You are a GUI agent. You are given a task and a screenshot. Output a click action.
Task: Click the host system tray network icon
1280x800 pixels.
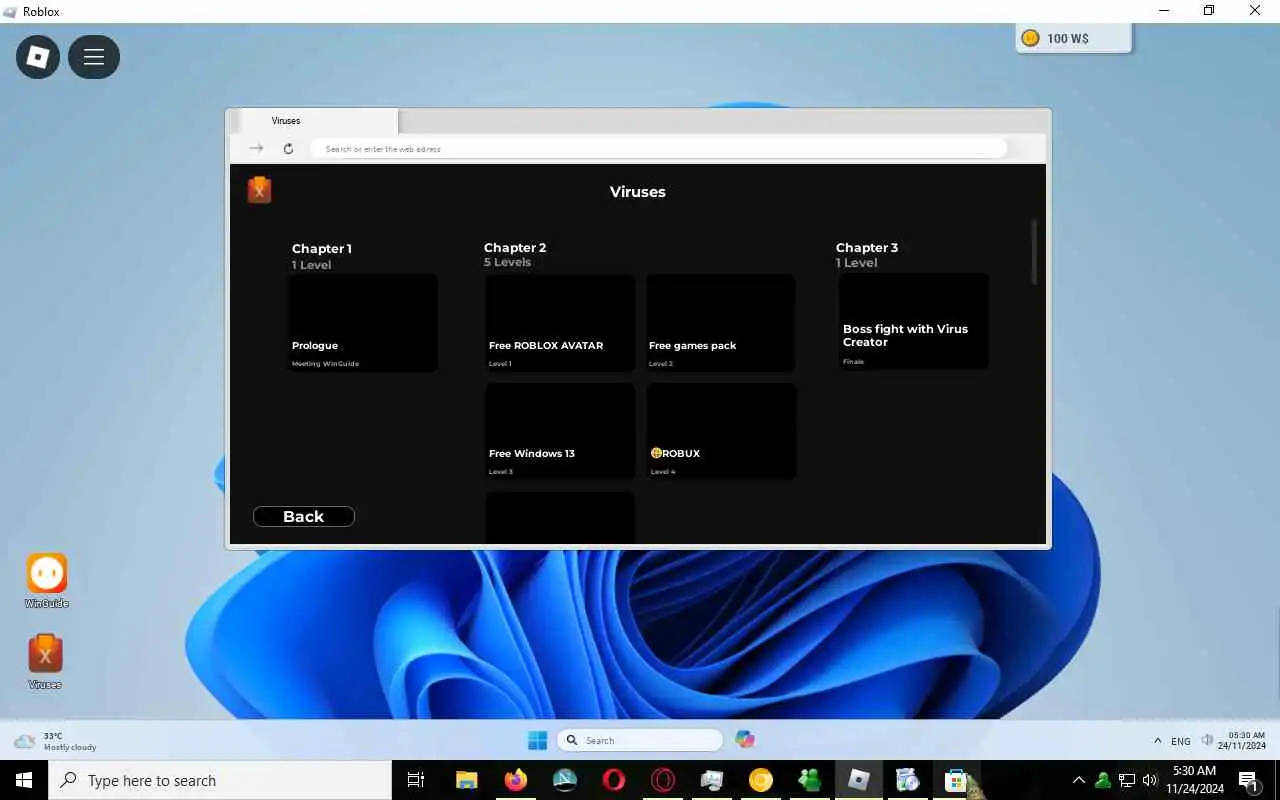[1126, 780]
